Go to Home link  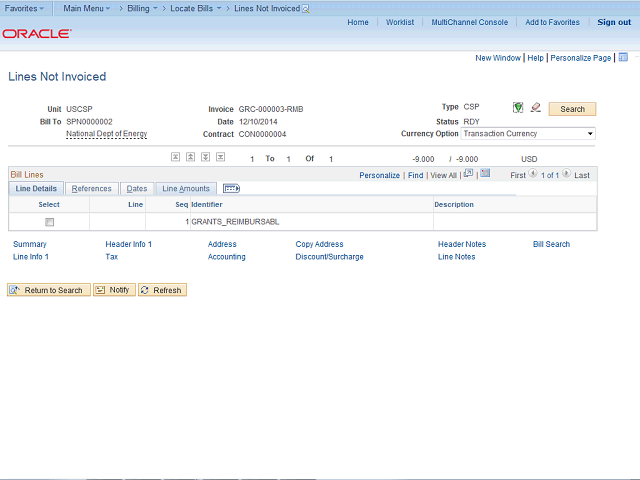(x=358, y=22)
